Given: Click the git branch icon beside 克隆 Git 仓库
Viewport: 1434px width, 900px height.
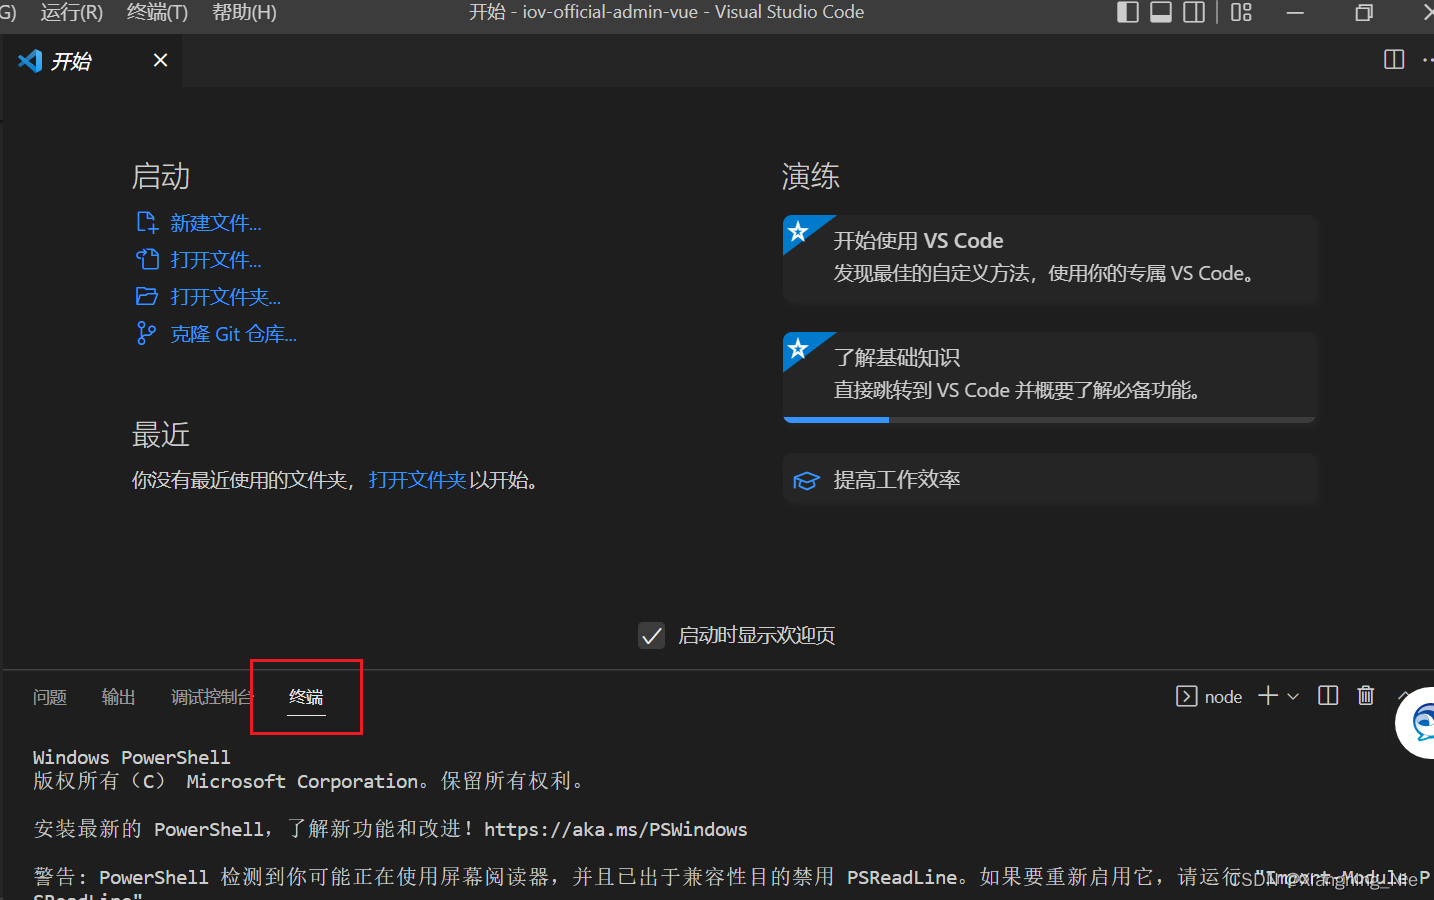Looking at the screenshot, I should click(146, 333).
